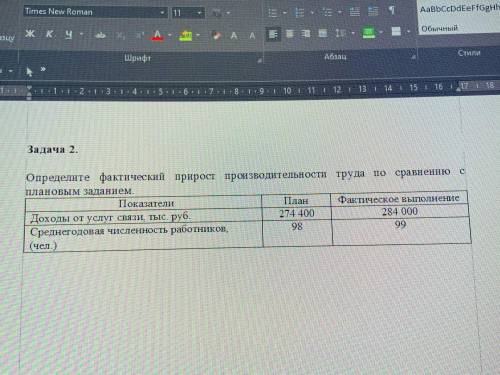Open the font size dropdown list
Image resolution: width=500 pixels, height=375 pixels.
click(199, 13)
